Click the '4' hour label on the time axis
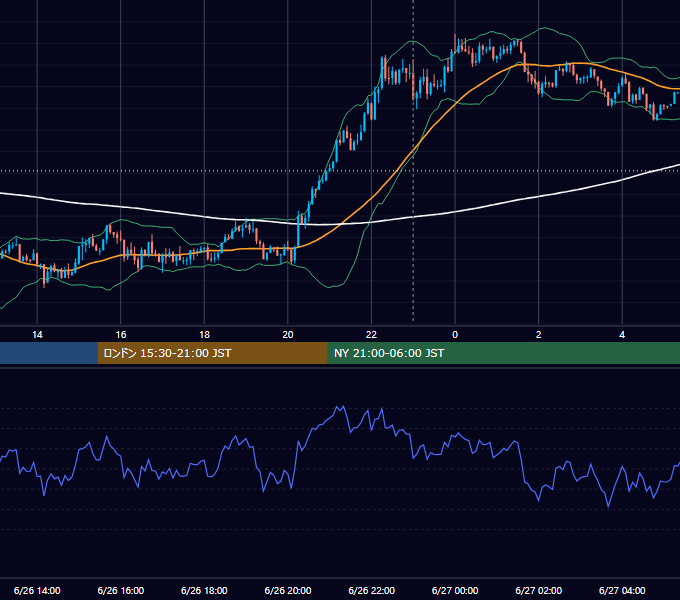 point(622,335)
